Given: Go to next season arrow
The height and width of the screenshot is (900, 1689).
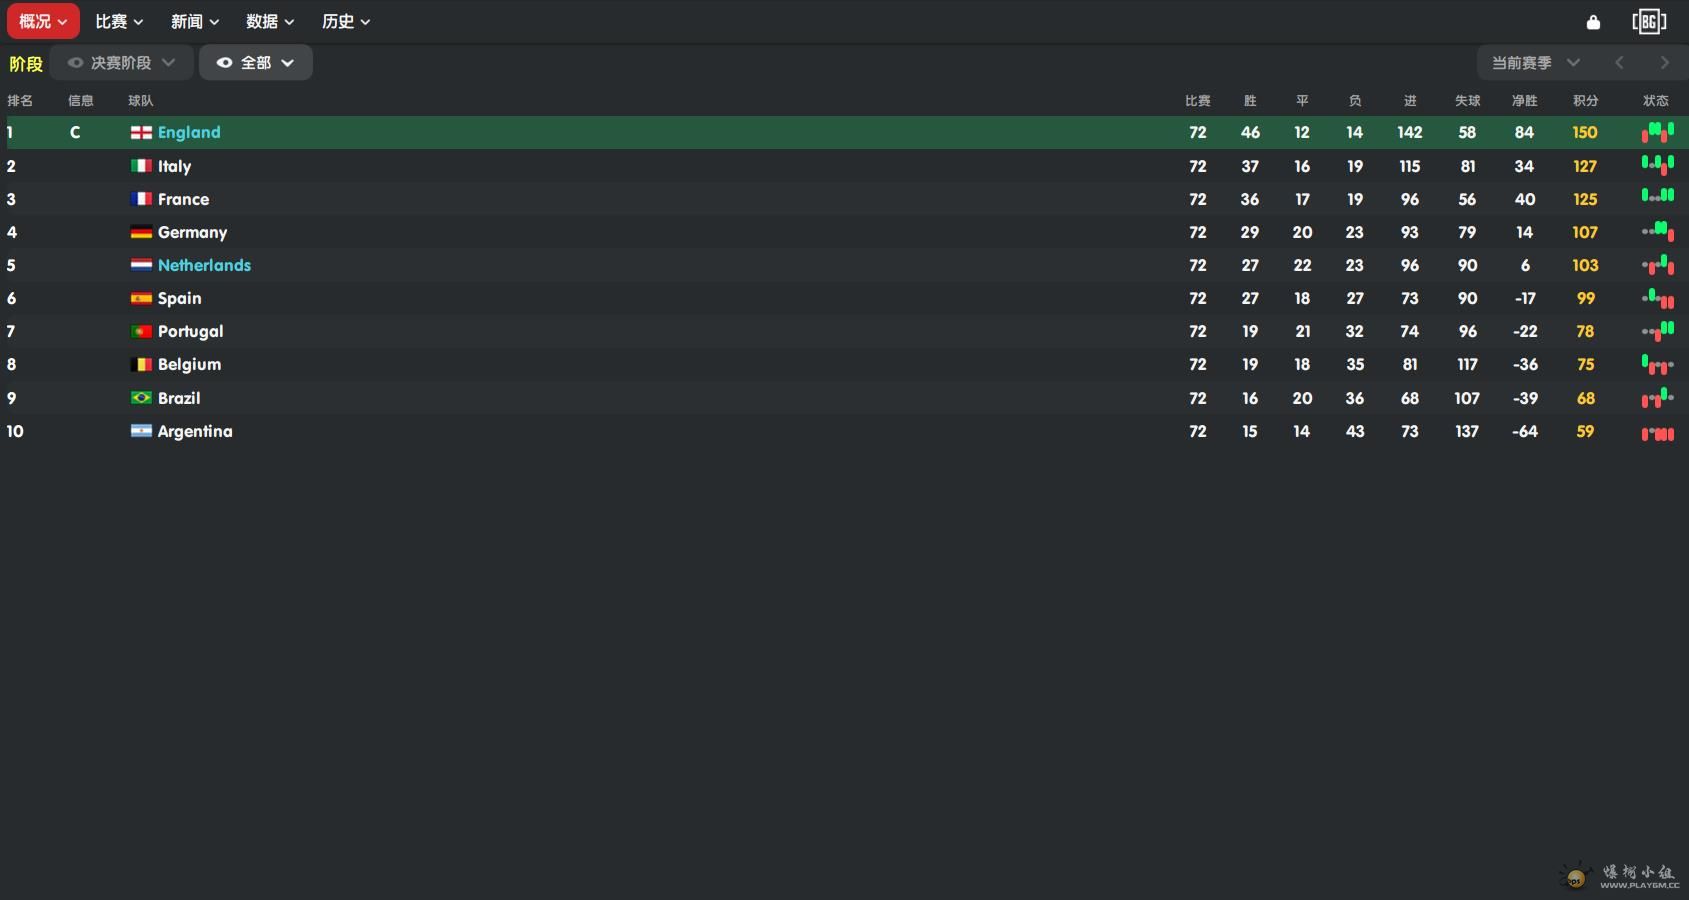Looking at the screenshot, I should (1664, 63).
